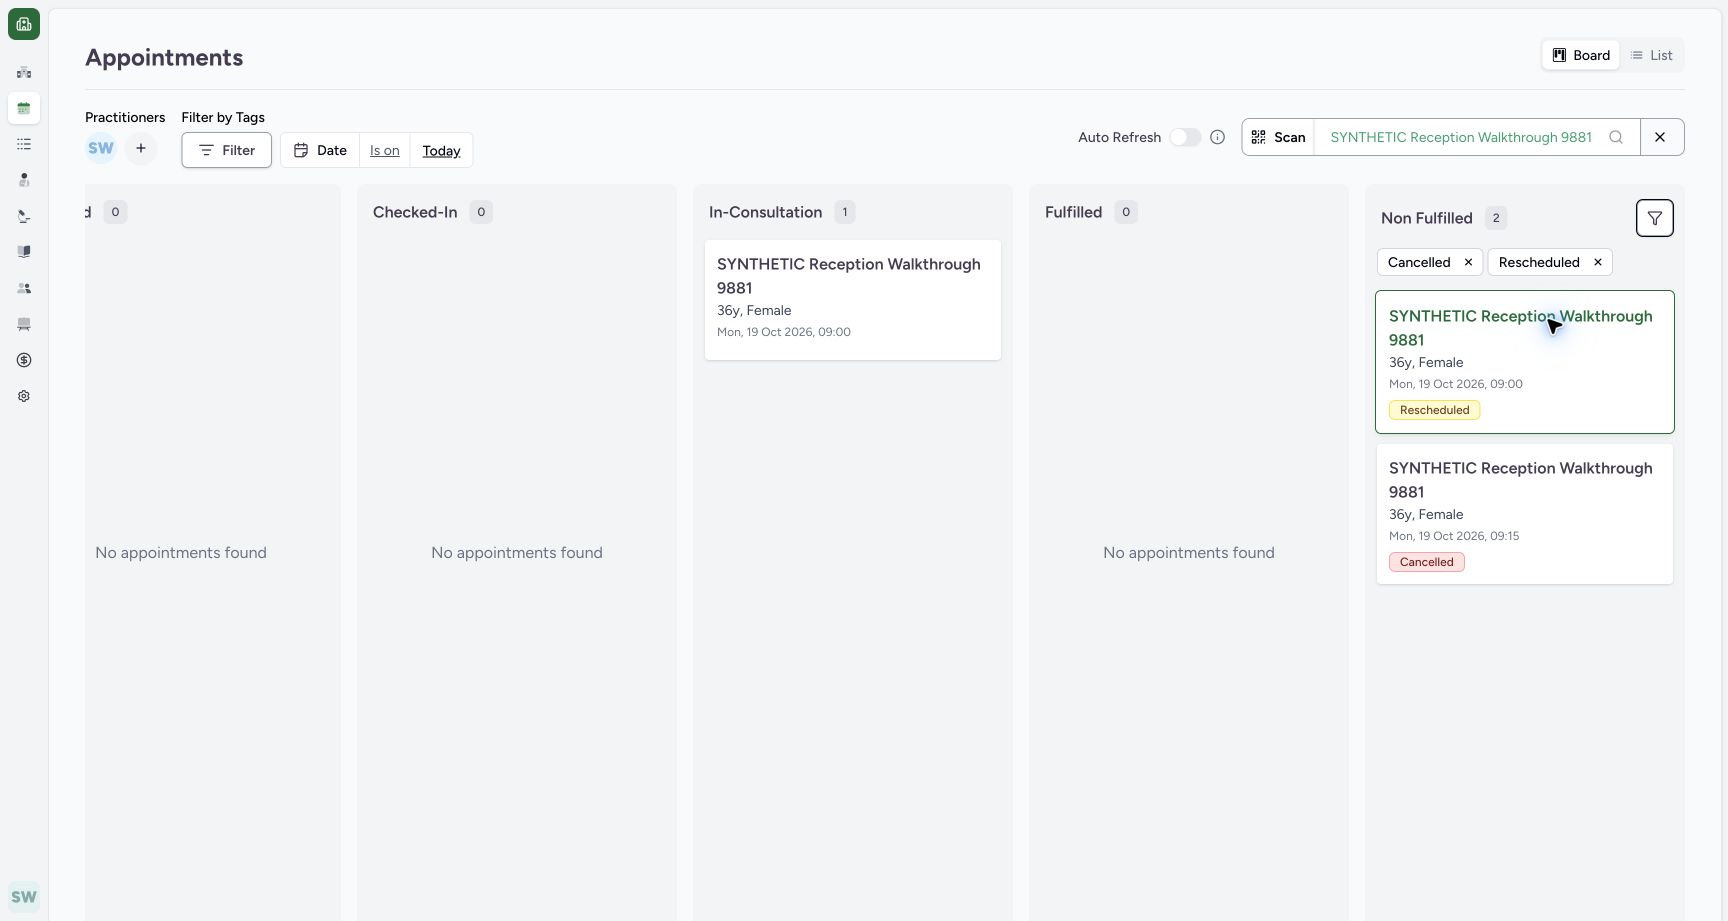Click the In-Consultation column header
Screen dimensions: 1728x921
pyautogui.click(x=765, y=212)
